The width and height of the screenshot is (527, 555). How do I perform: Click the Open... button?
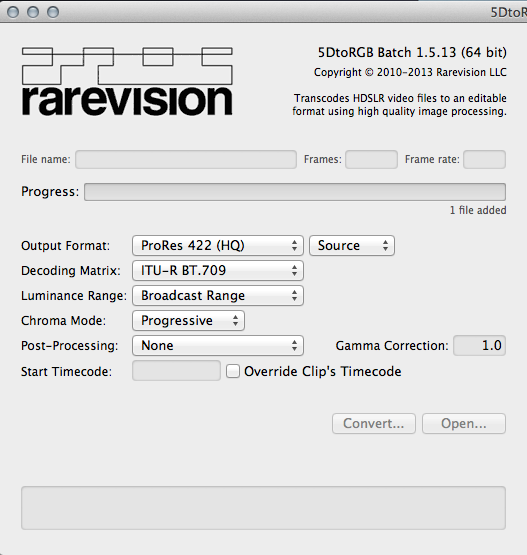tap(464, 423)
